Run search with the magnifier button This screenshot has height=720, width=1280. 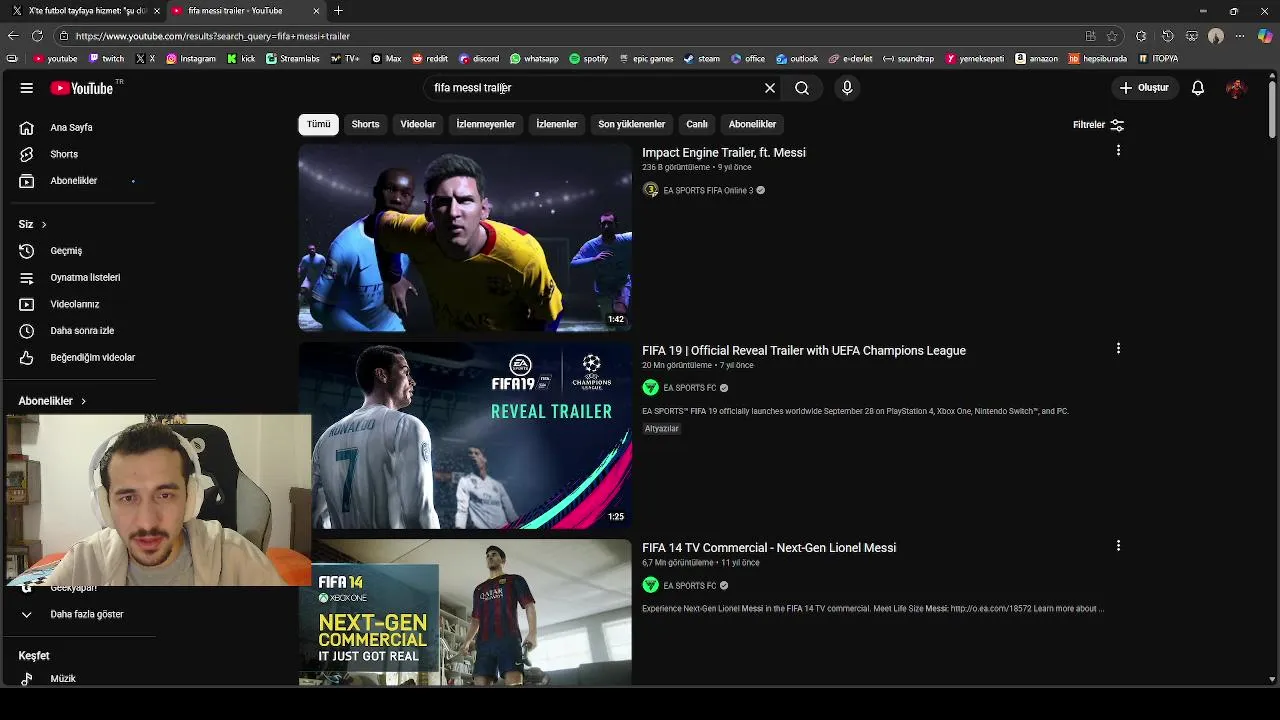tap(802, 88)
